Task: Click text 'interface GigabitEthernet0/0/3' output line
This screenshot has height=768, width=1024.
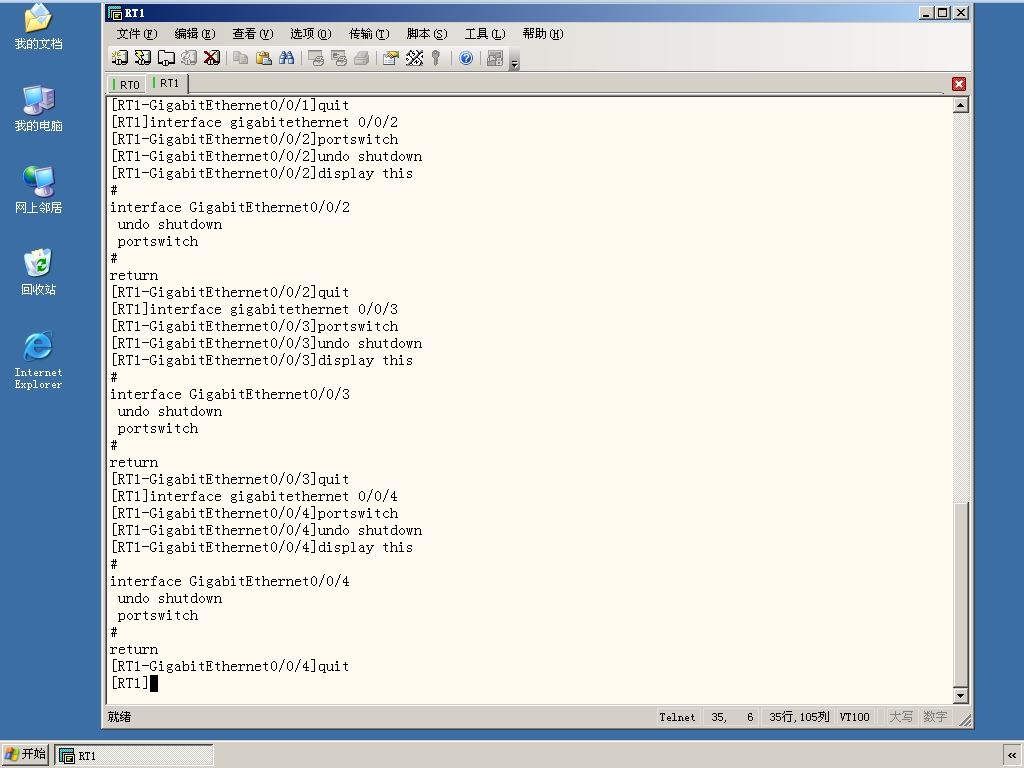Action: click(x=230, y=394)
